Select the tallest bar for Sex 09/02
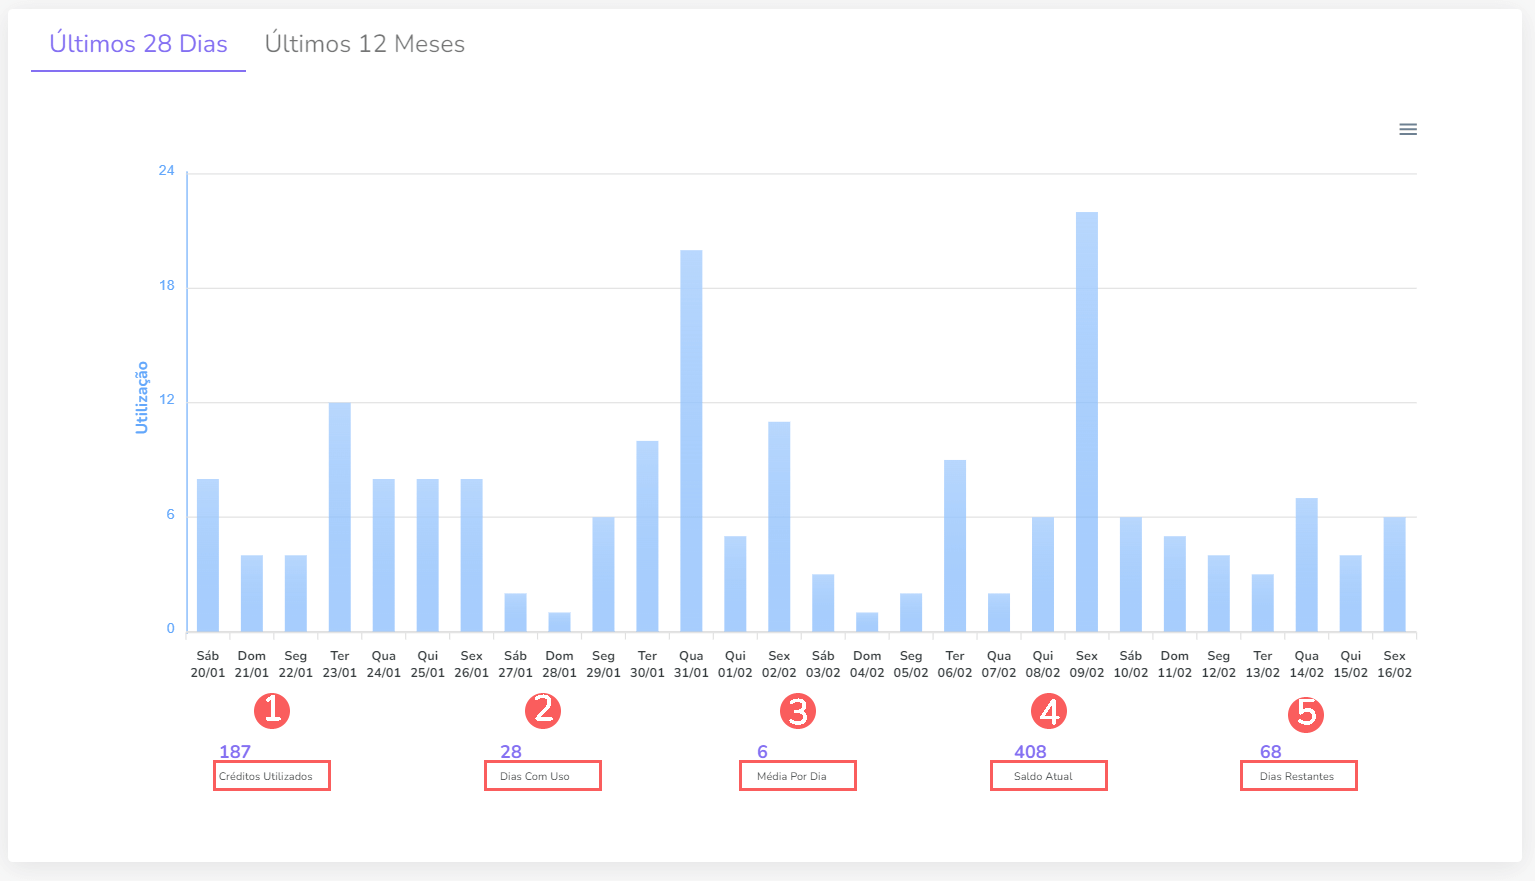1535x881 pixels. point(1087,422)
